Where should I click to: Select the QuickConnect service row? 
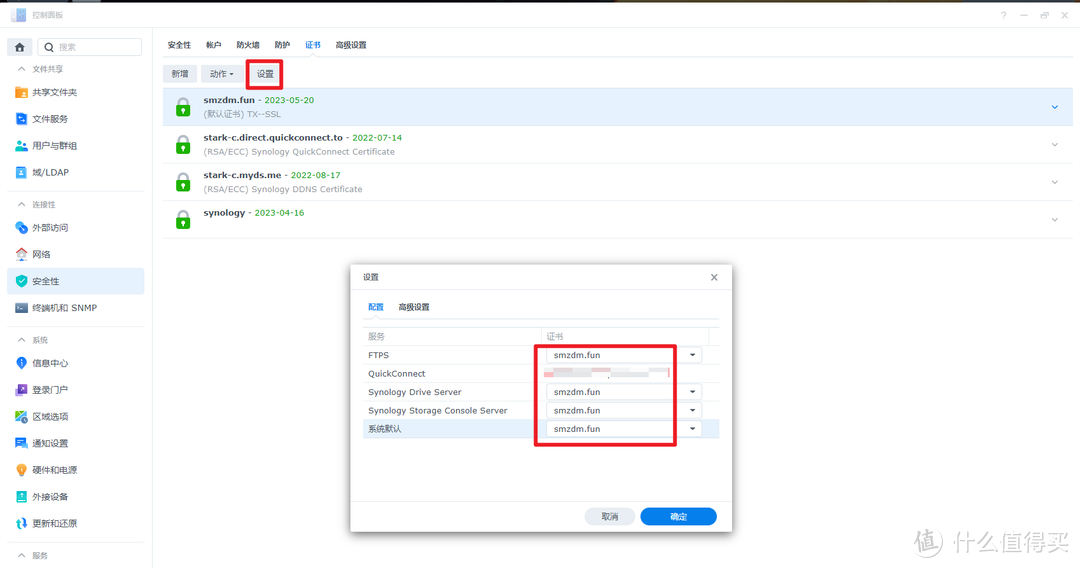point(541,374)
